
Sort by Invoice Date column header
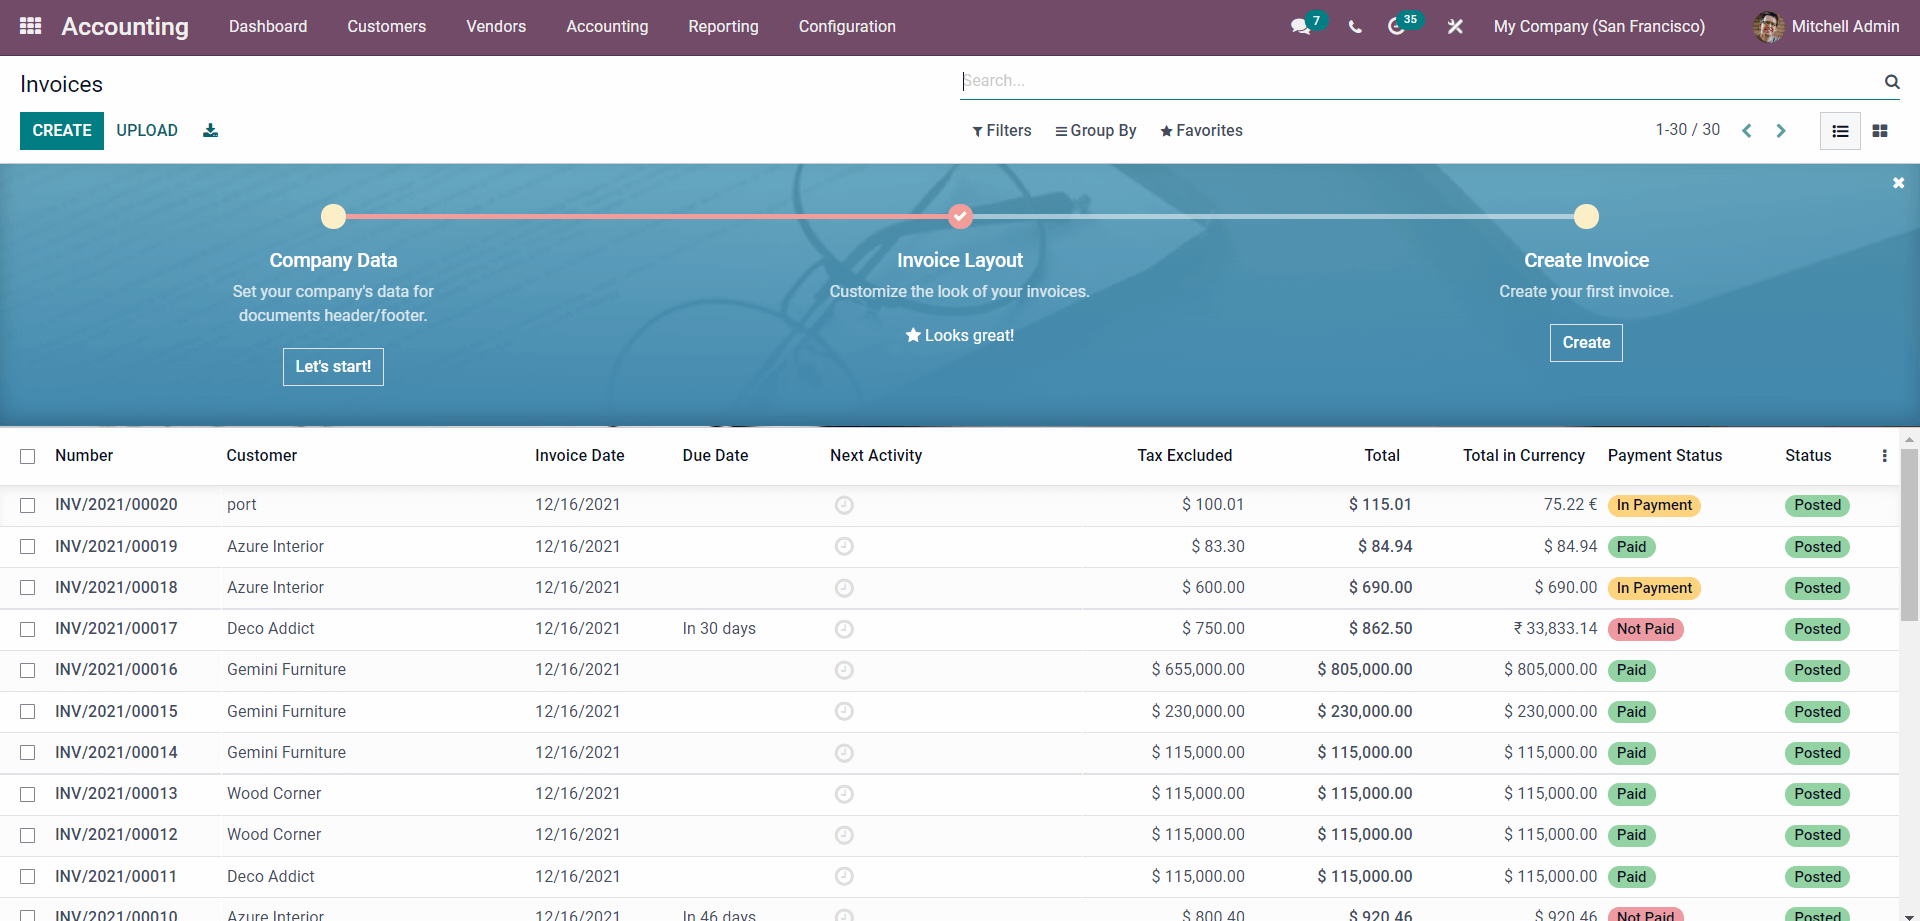[579, 456]
